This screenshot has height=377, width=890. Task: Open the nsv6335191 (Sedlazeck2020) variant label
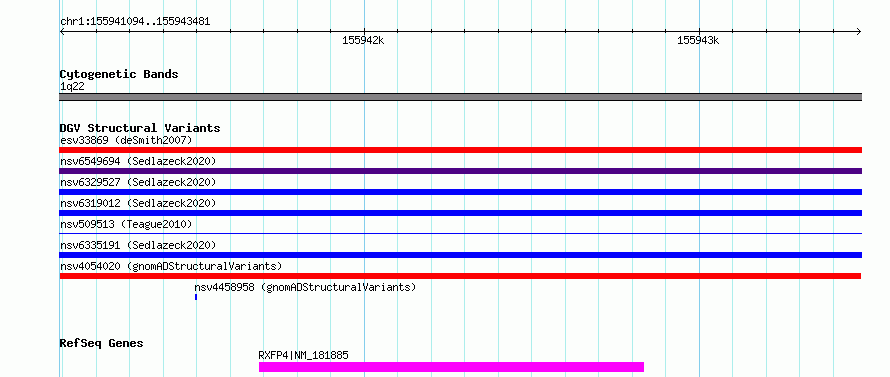[138, 245]
